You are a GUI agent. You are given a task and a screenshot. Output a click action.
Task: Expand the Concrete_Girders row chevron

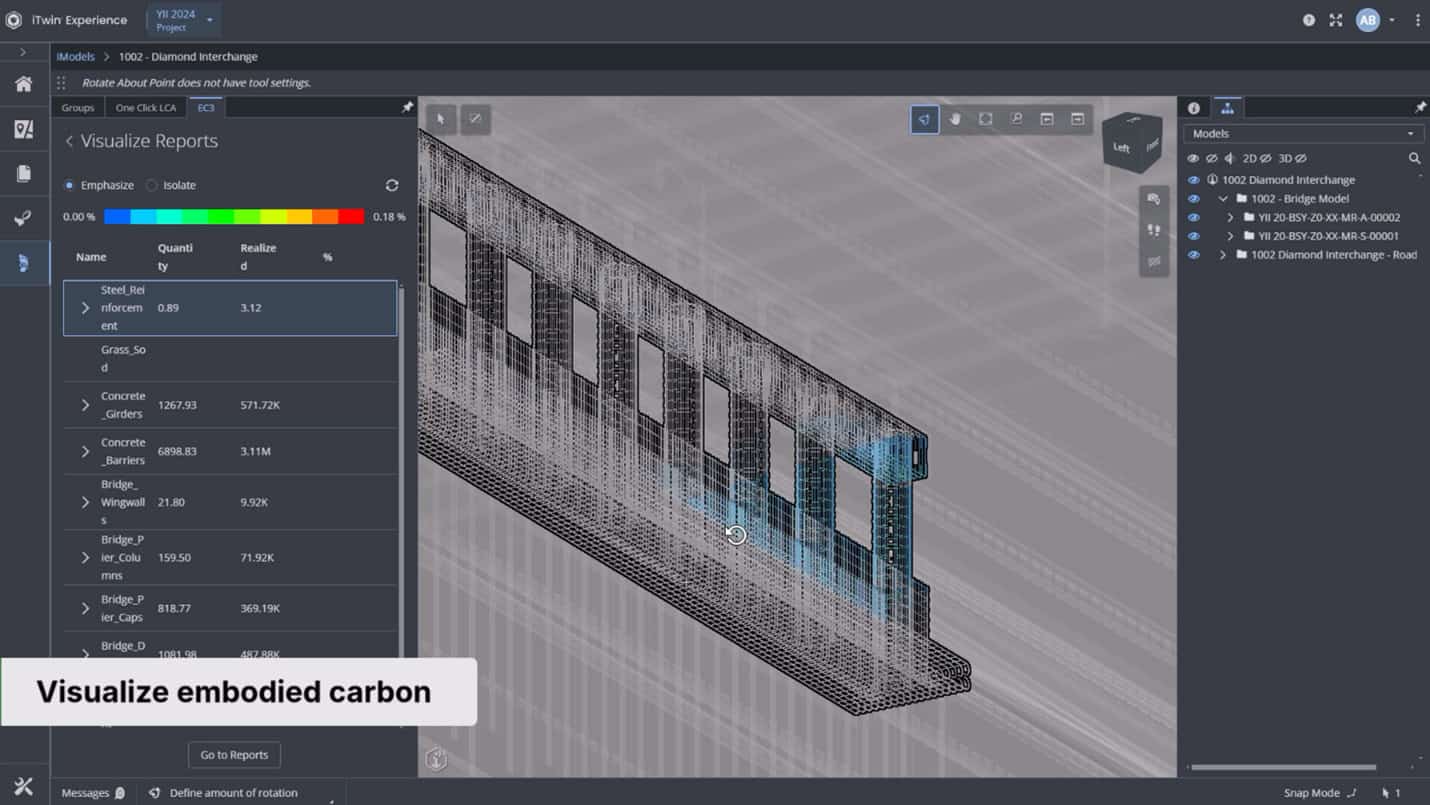[x=84, y=405]
